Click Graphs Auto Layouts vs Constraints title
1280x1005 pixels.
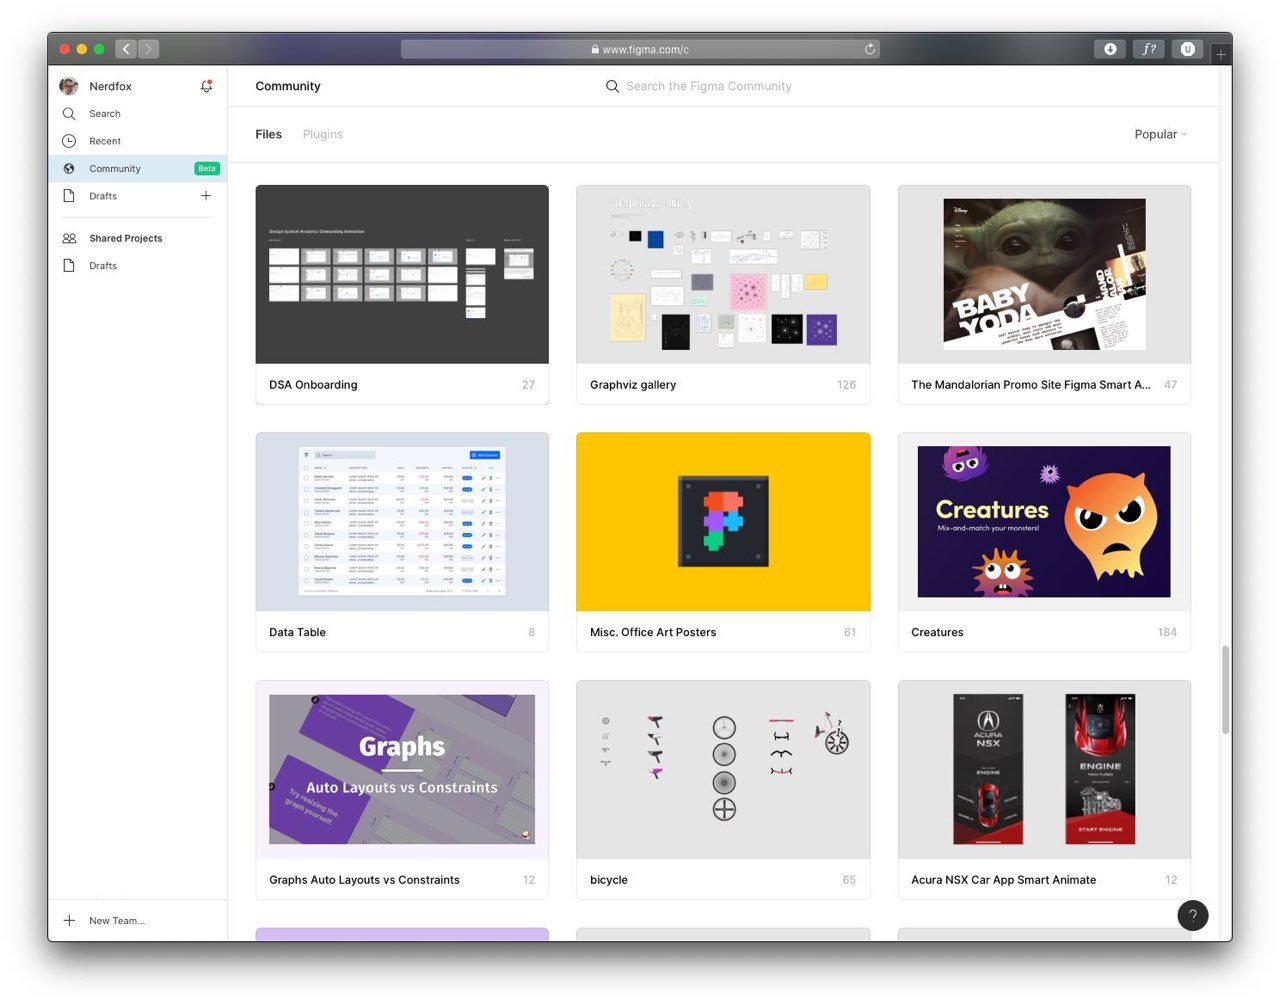tap(364, 881)
